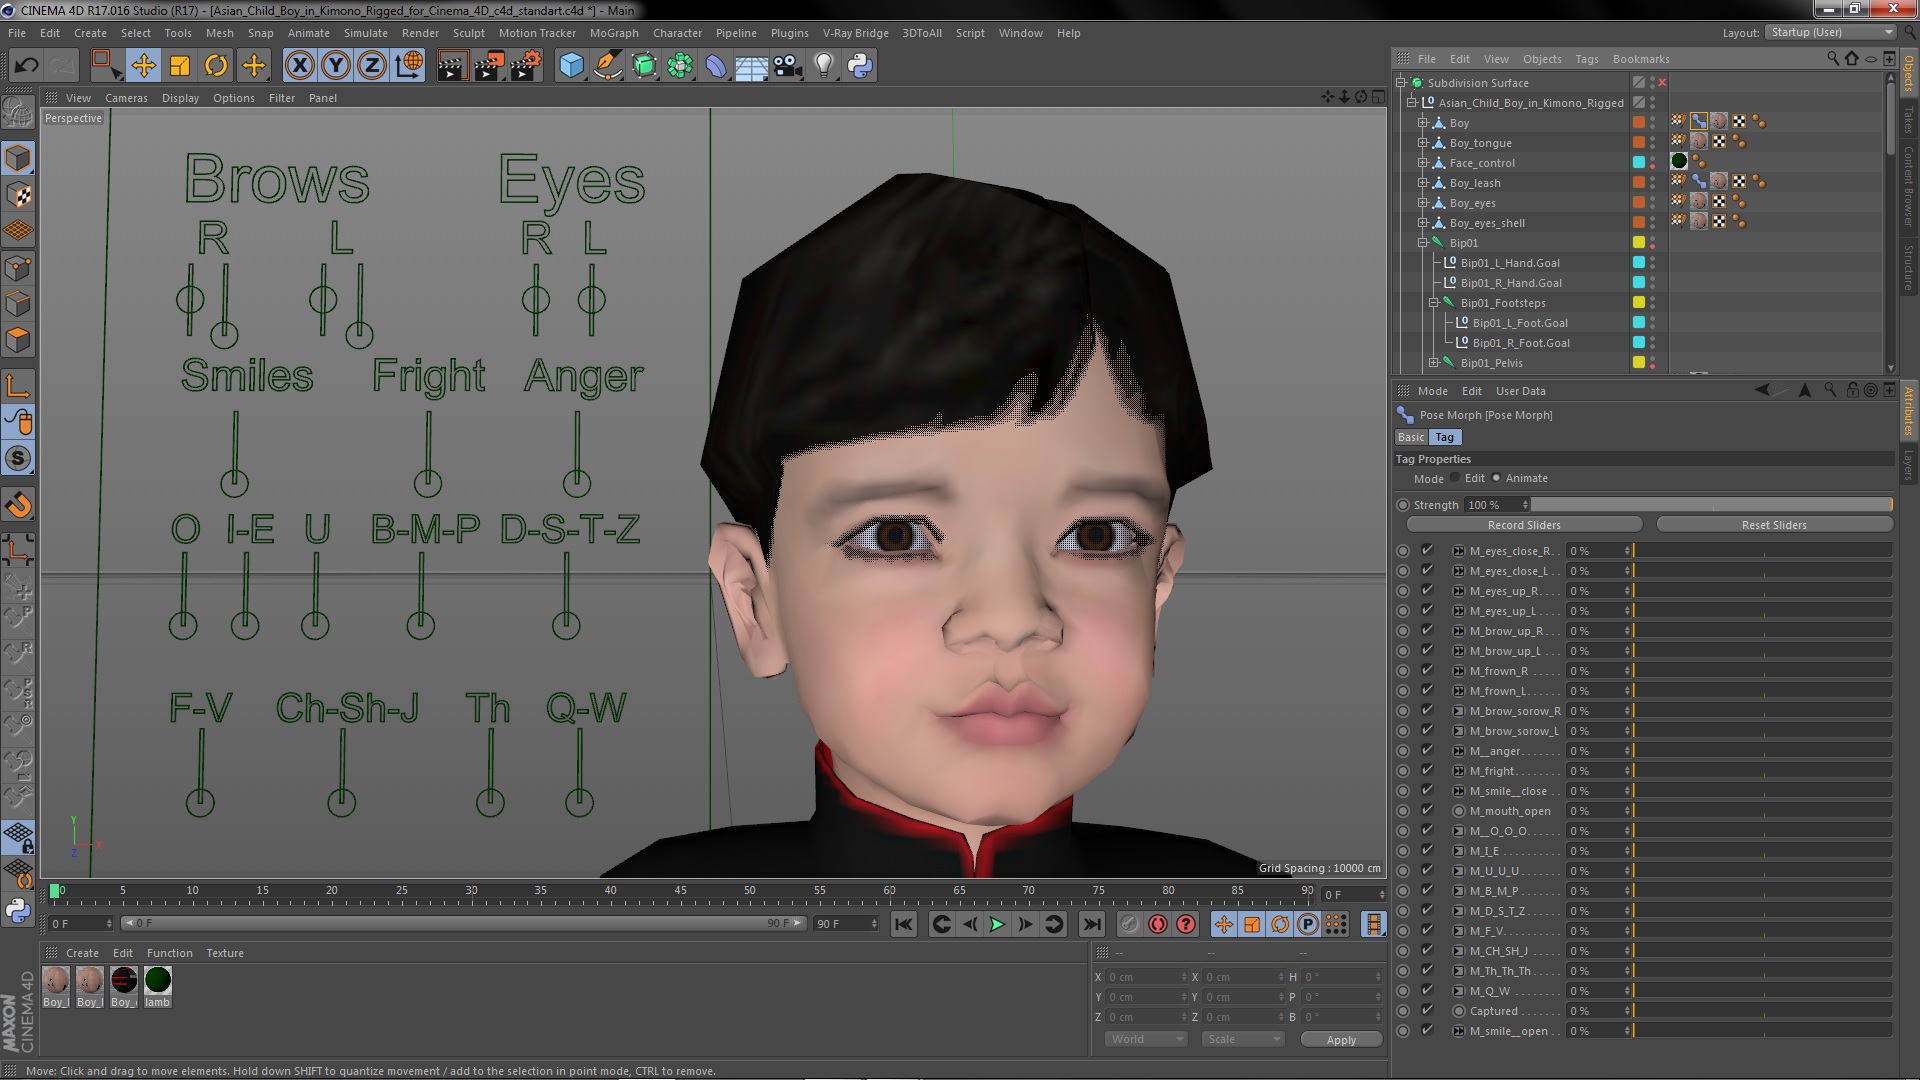
Task: Click the Reset Sliders button
Action: tap(1774, 525)
